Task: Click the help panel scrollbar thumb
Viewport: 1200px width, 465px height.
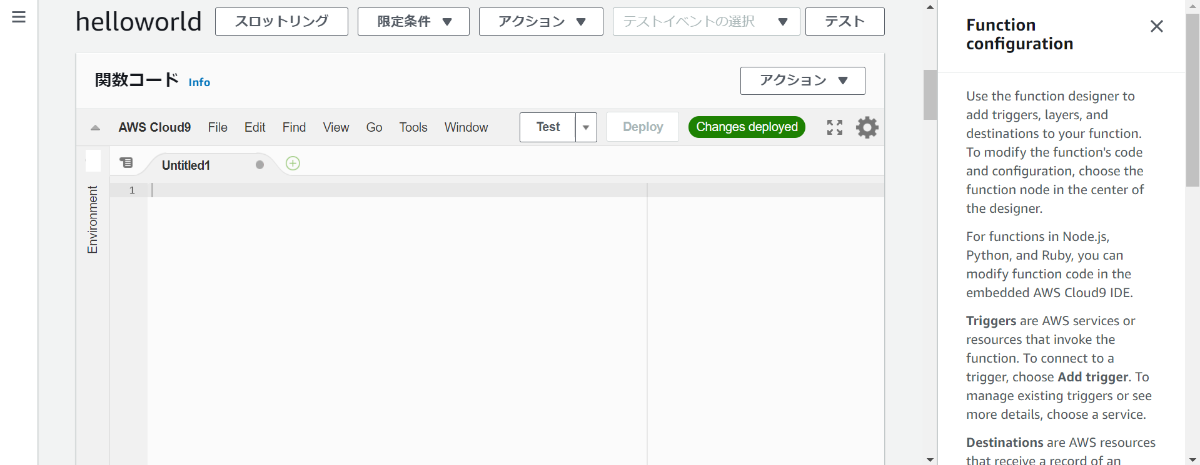Action: pyautogui.click(x=1193, y=100)
